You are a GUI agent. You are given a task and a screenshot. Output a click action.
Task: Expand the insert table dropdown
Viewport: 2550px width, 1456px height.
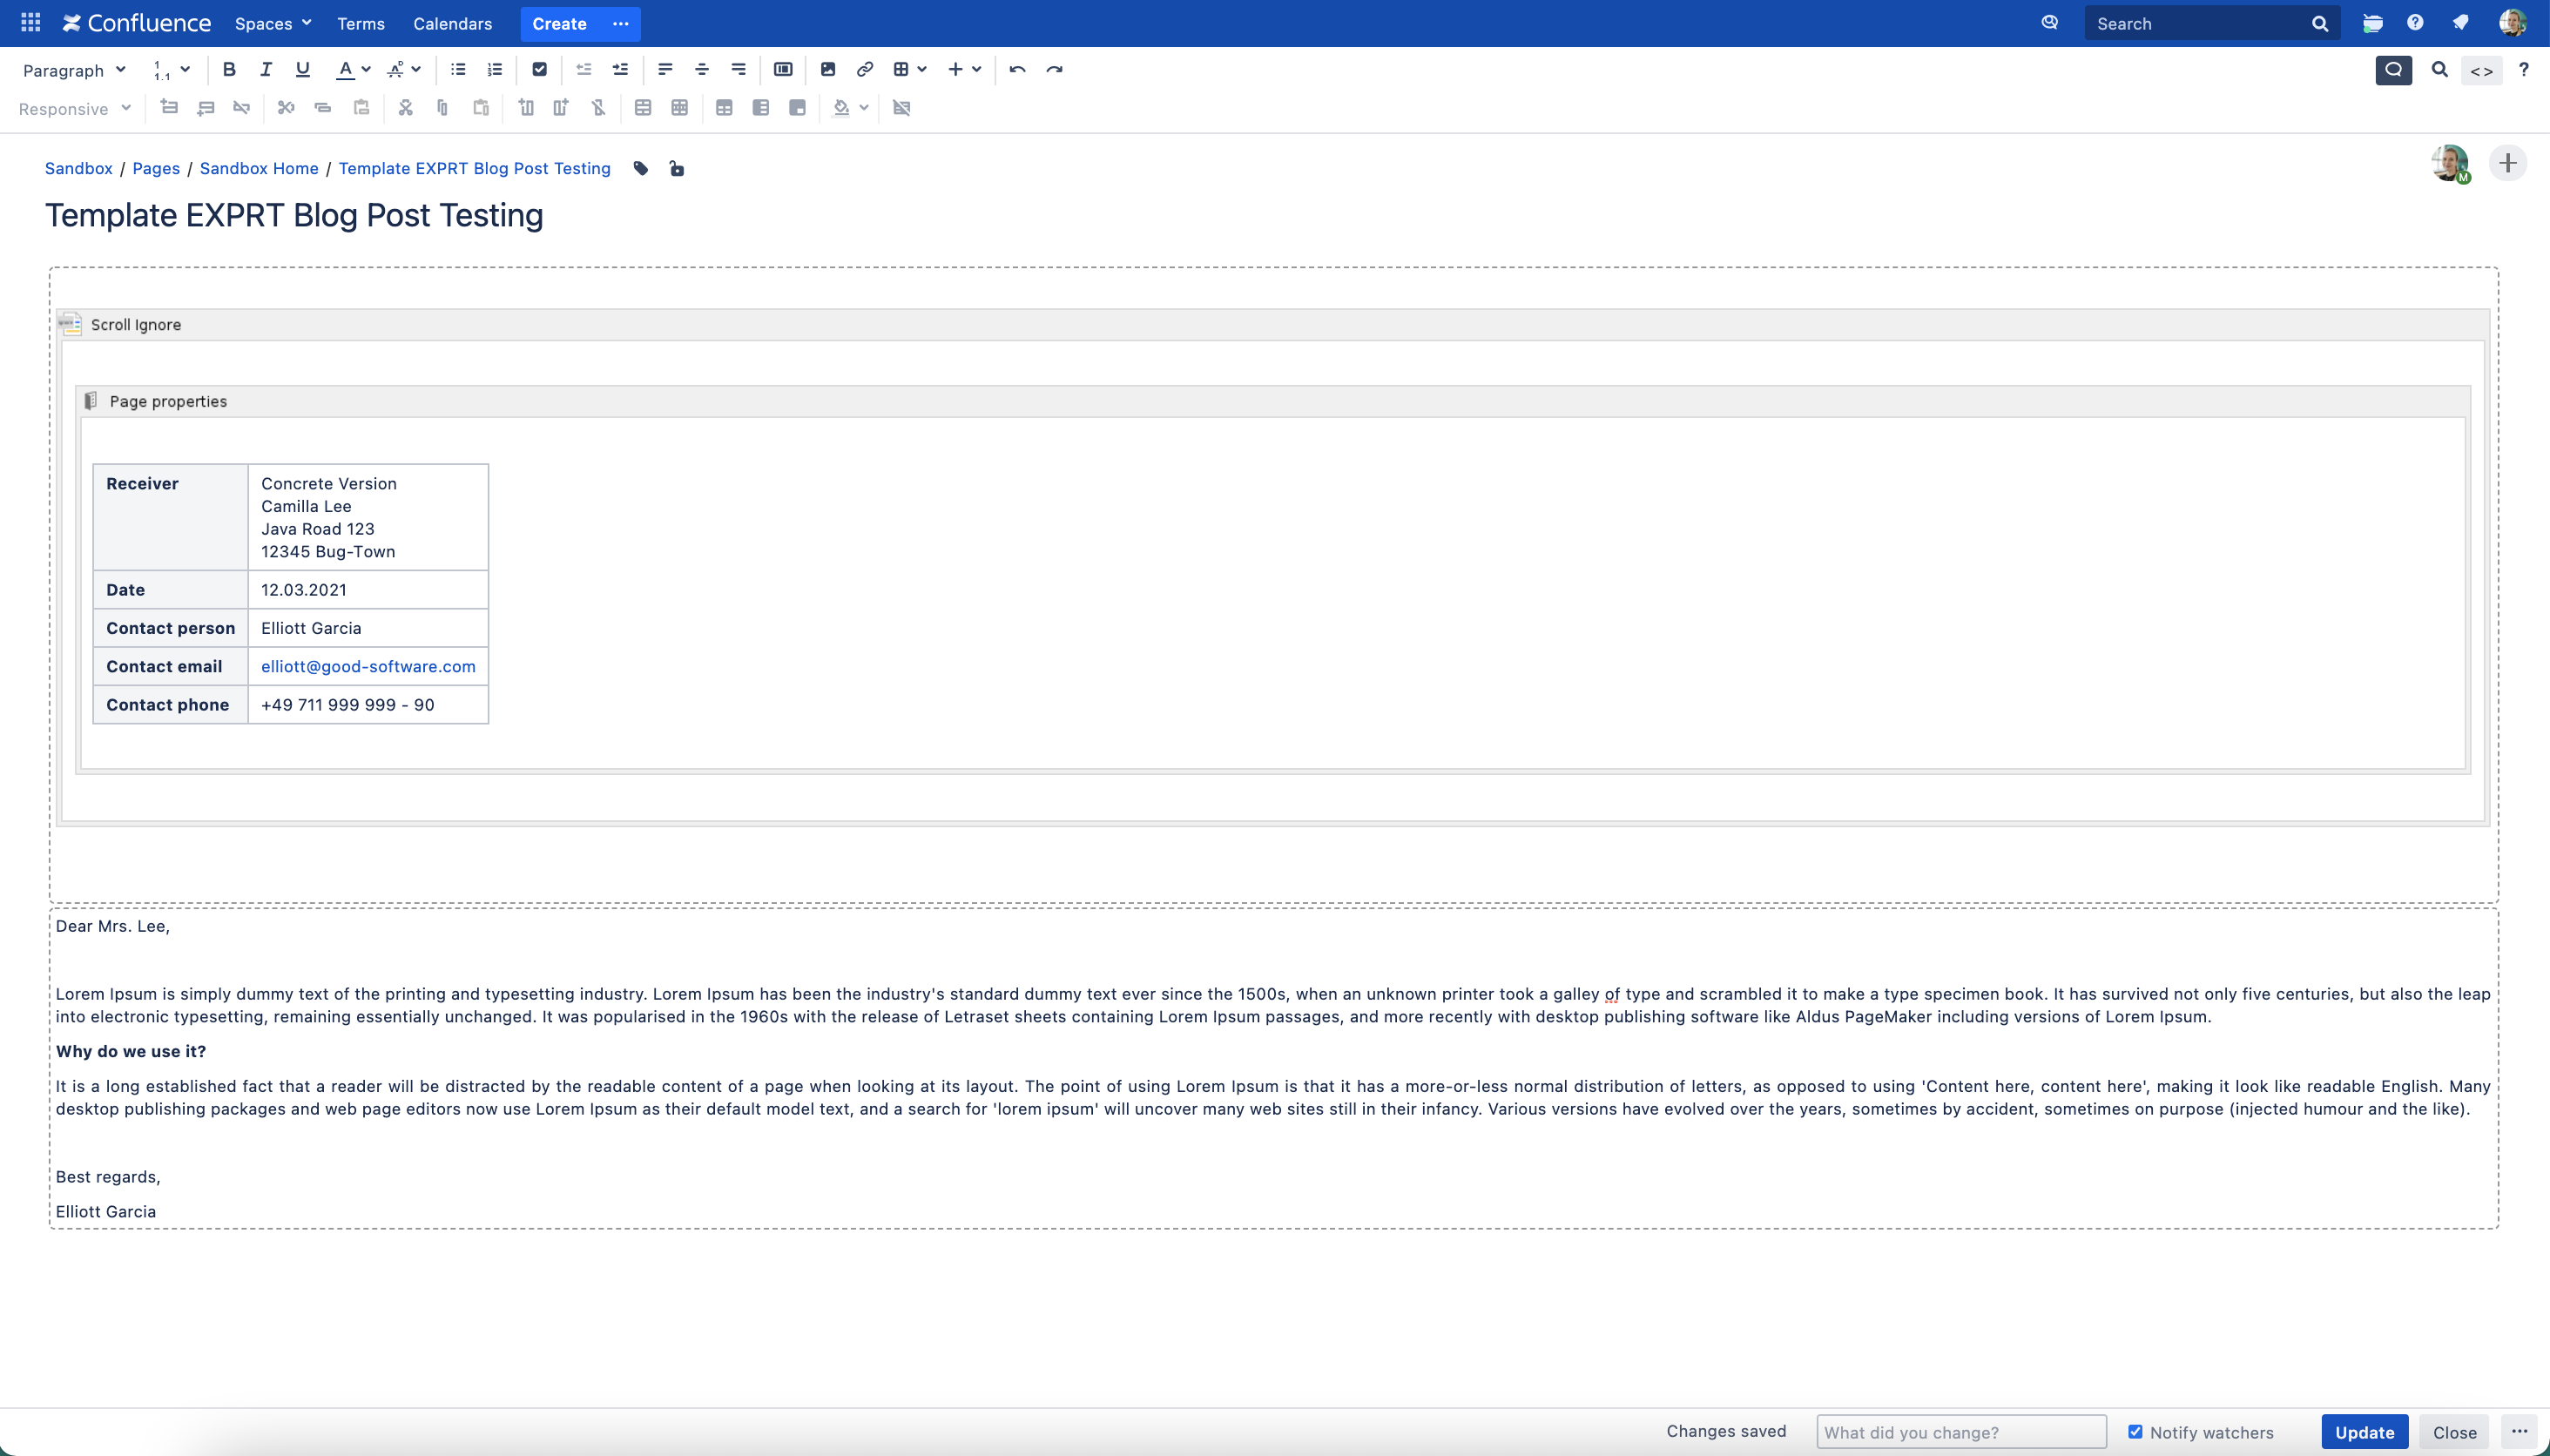(x=921, y=69)
